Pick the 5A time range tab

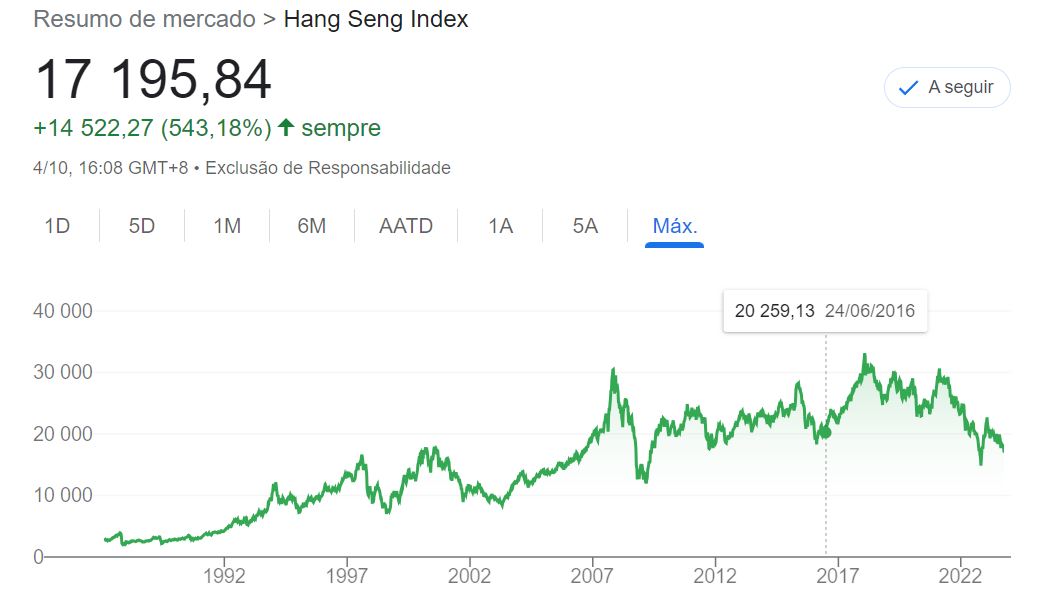click(585, 226)
